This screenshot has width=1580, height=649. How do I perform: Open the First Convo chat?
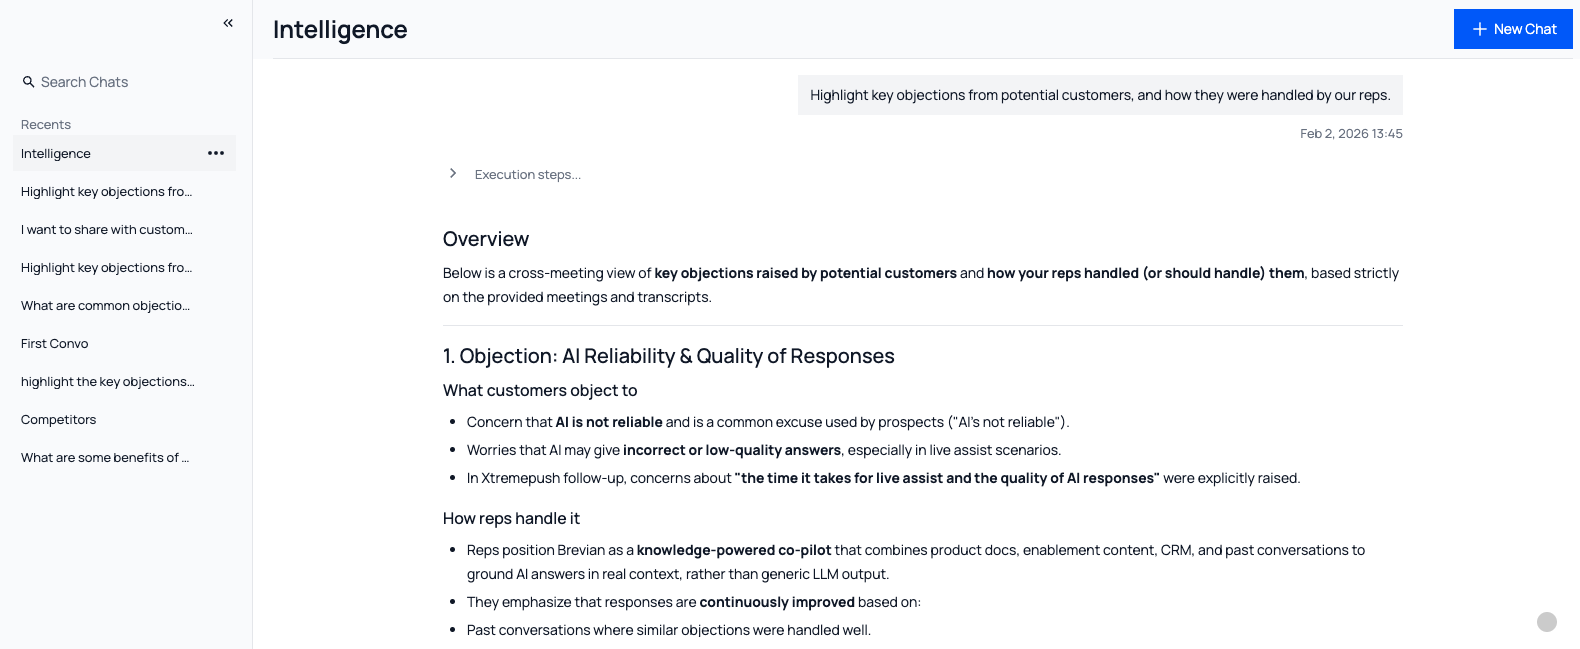point(54,343)
